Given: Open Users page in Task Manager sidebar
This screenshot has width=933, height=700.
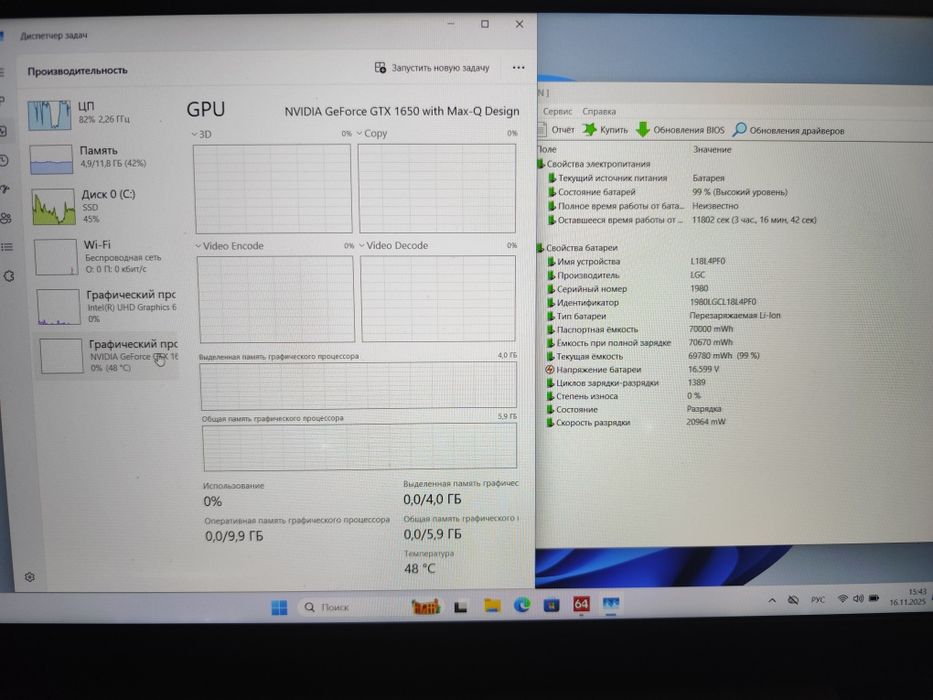Looking at the screenshot, I should click(x=6, y=218).
